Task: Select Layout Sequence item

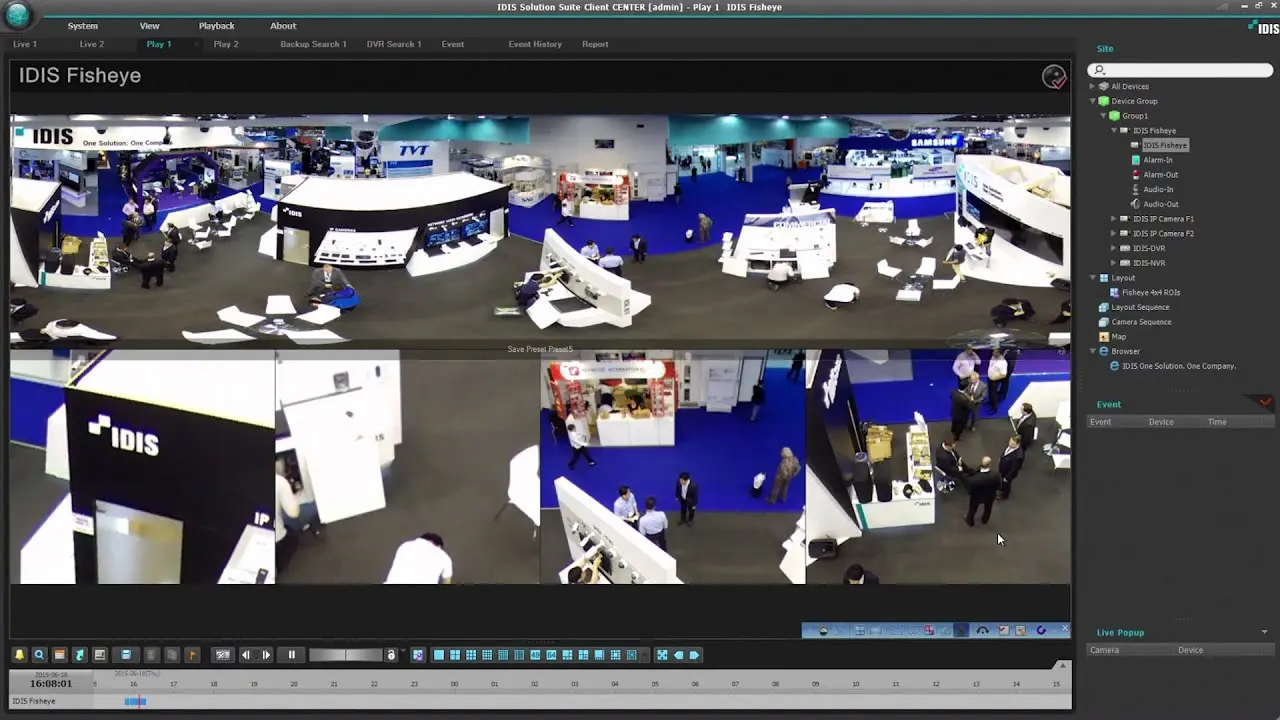Action: (x=1140, y=307)
